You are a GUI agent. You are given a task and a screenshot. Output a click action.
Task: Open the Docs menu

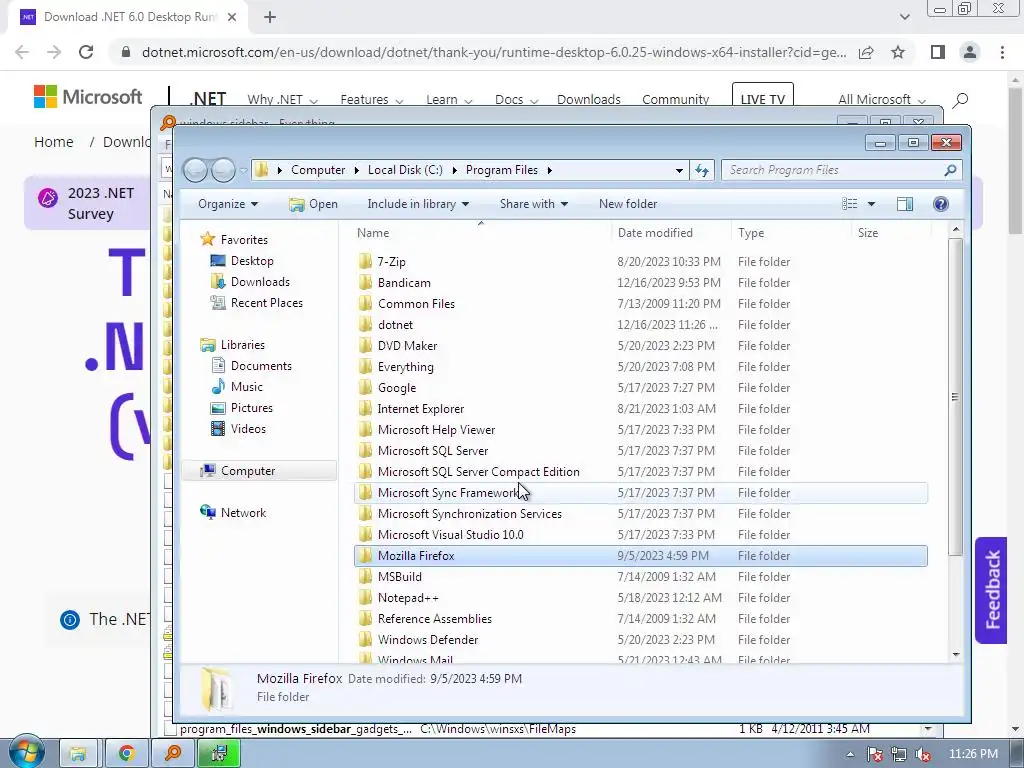click(x=517, y=99)
